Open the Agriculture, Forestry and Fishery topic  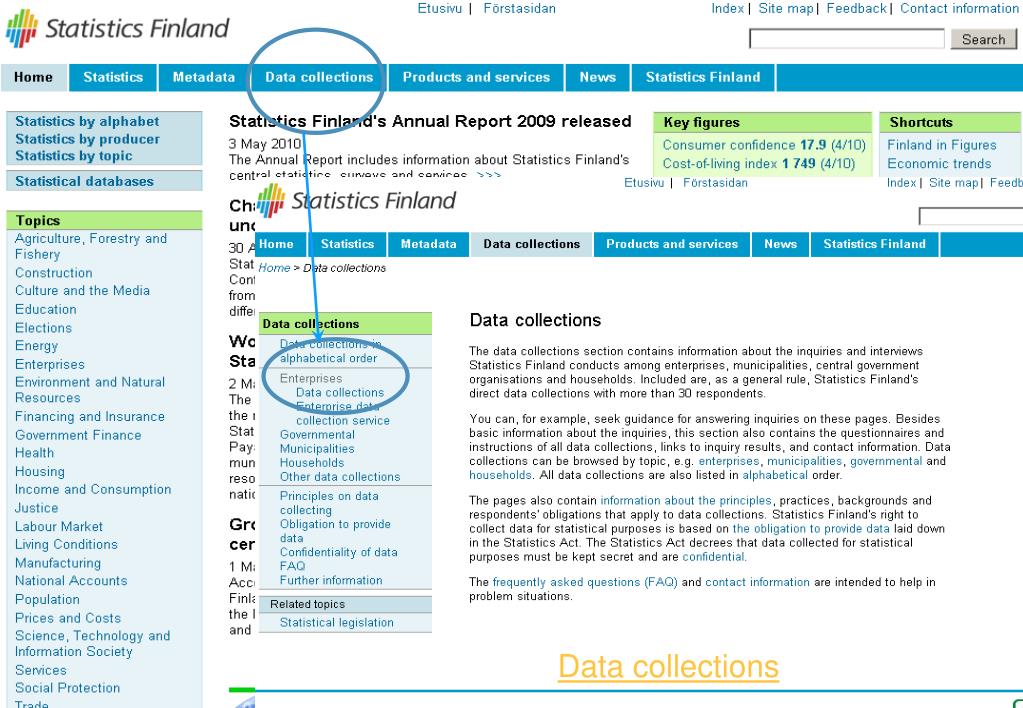(91, 247)
